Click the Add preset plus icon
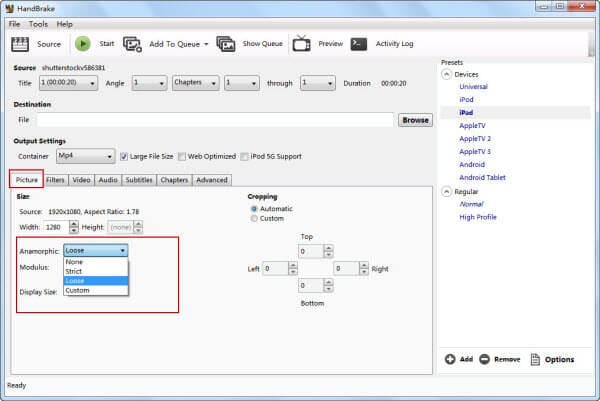This screenshot has width=600, height=401. pos(450,359)
